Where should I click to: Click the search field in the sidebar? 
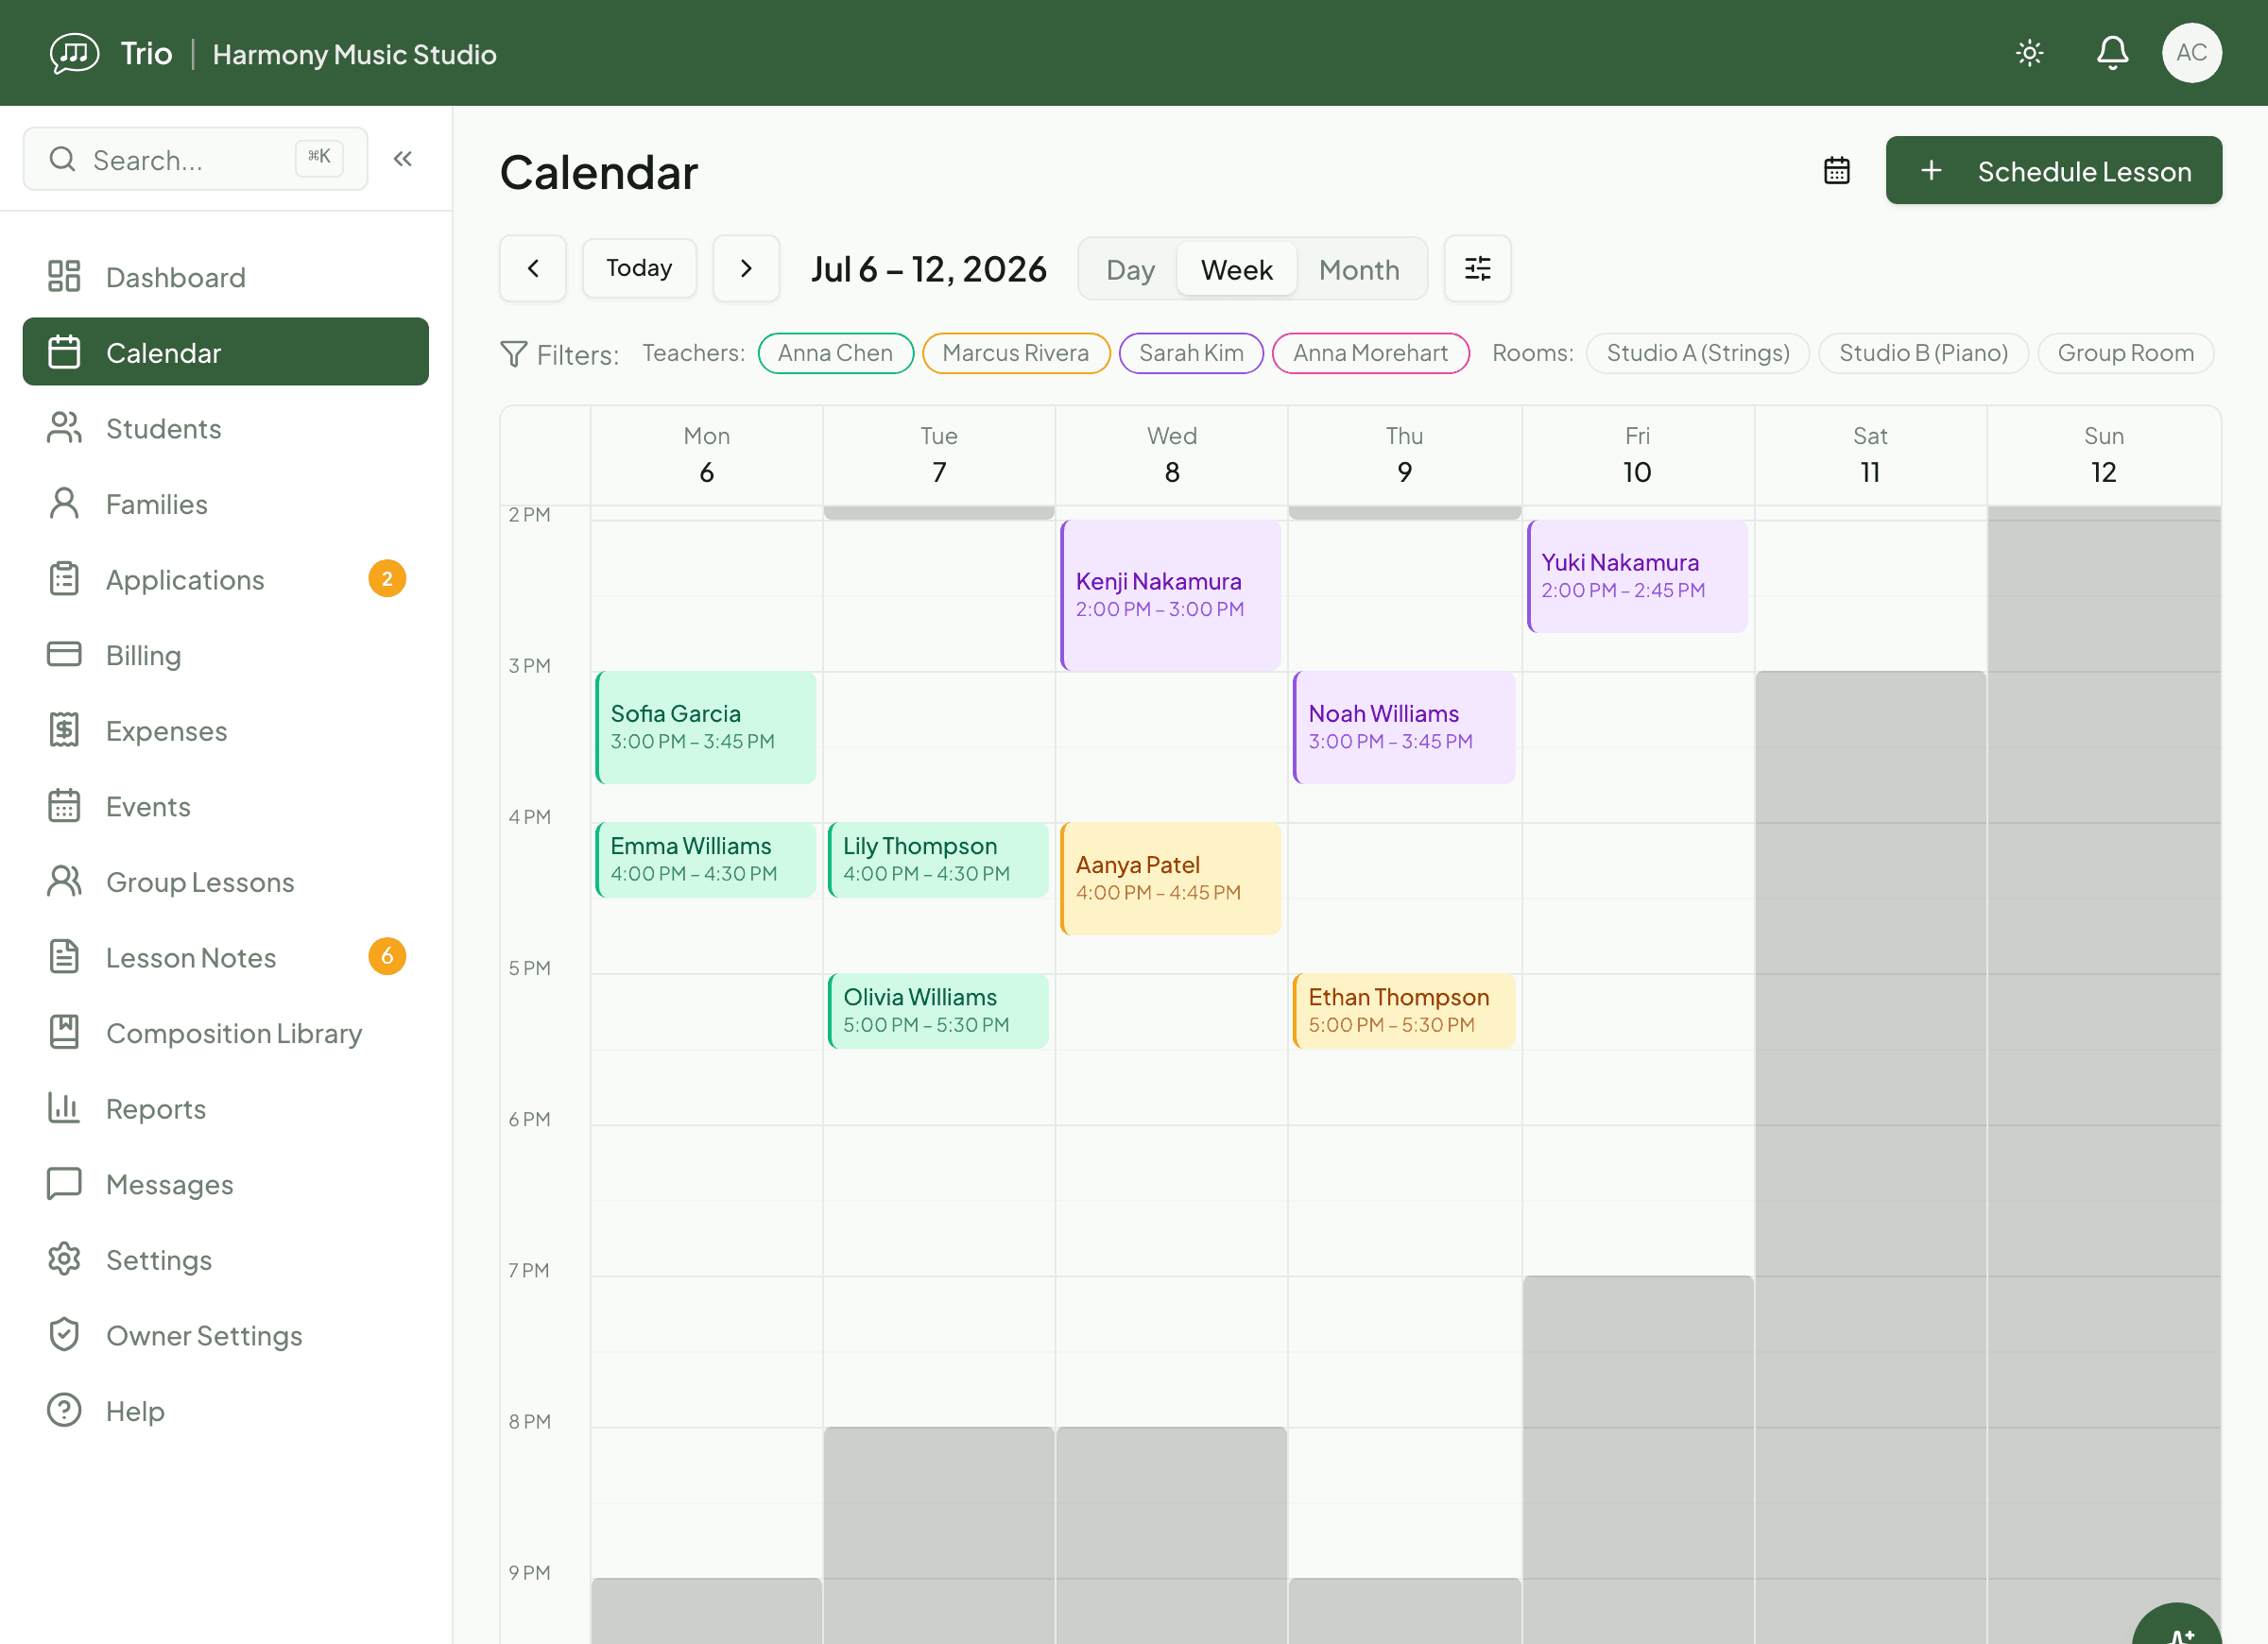click(196, 159)
